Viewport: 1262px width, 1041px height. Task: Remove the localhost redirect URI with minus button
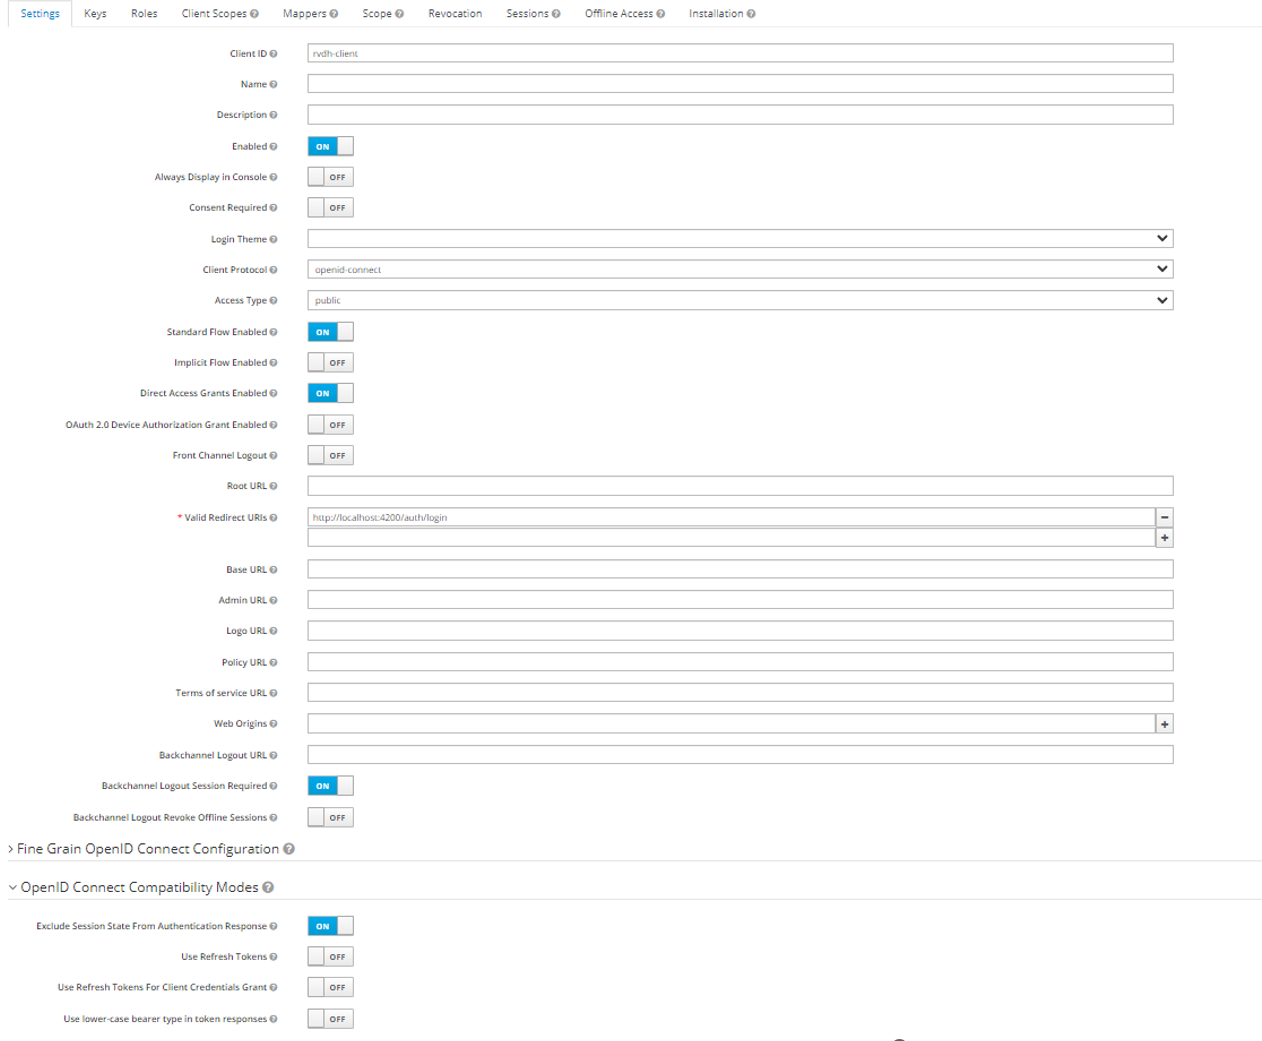[1164, 517]
